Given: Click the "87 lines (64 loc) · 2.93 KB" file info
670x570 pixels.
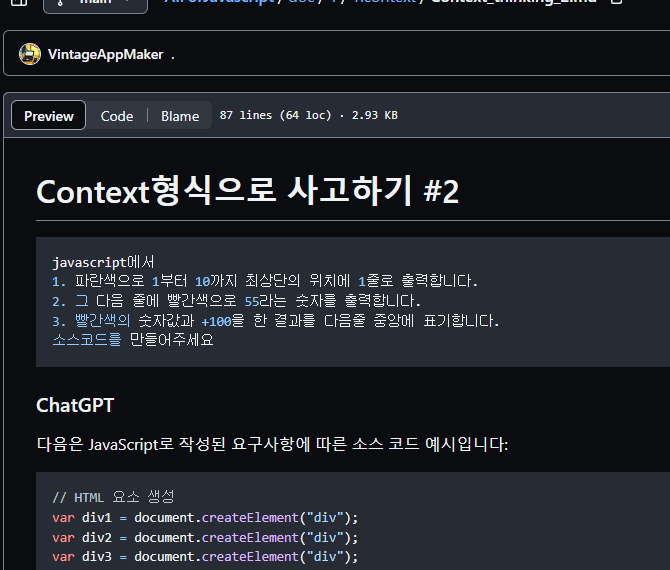Looking at the screenshot, I should [x=309, y=115].
